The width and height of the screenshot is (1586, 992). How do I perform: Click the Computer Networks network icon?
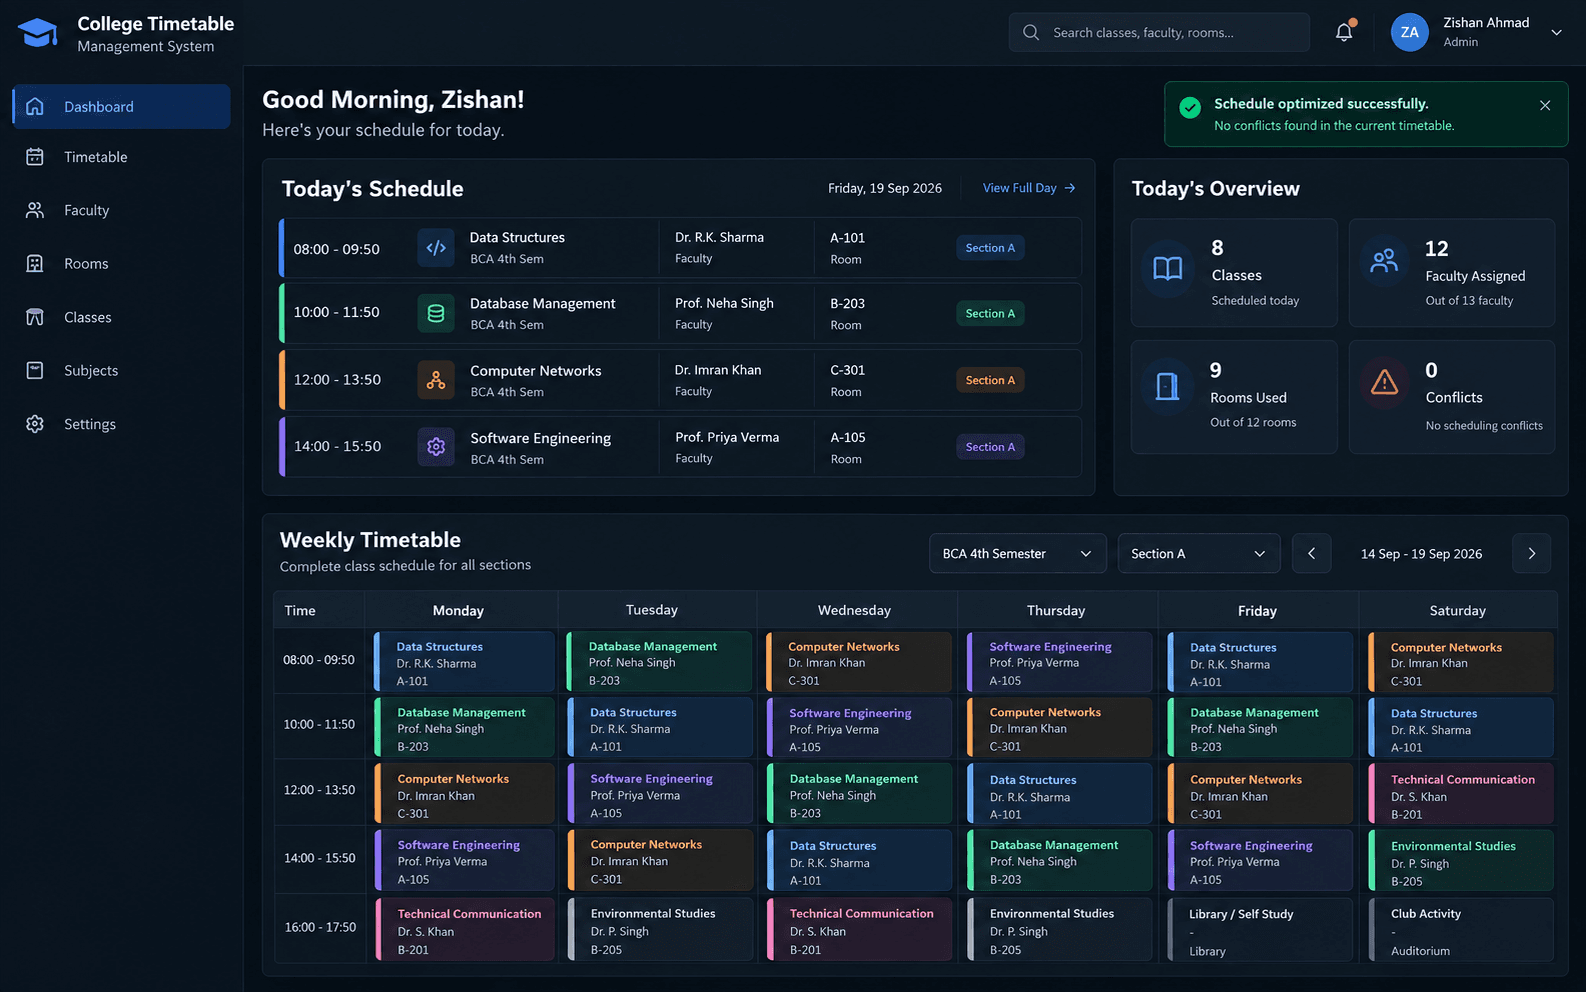tap(436, 380)
